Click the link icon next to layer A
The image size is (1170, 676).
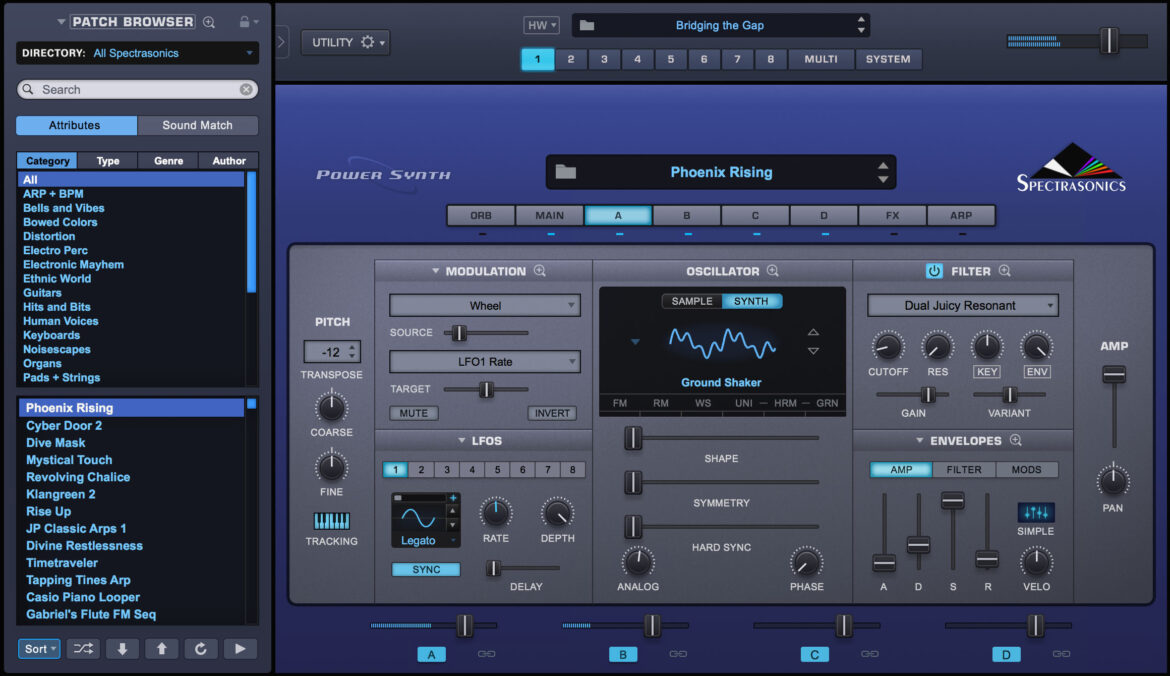pos(486,654)
